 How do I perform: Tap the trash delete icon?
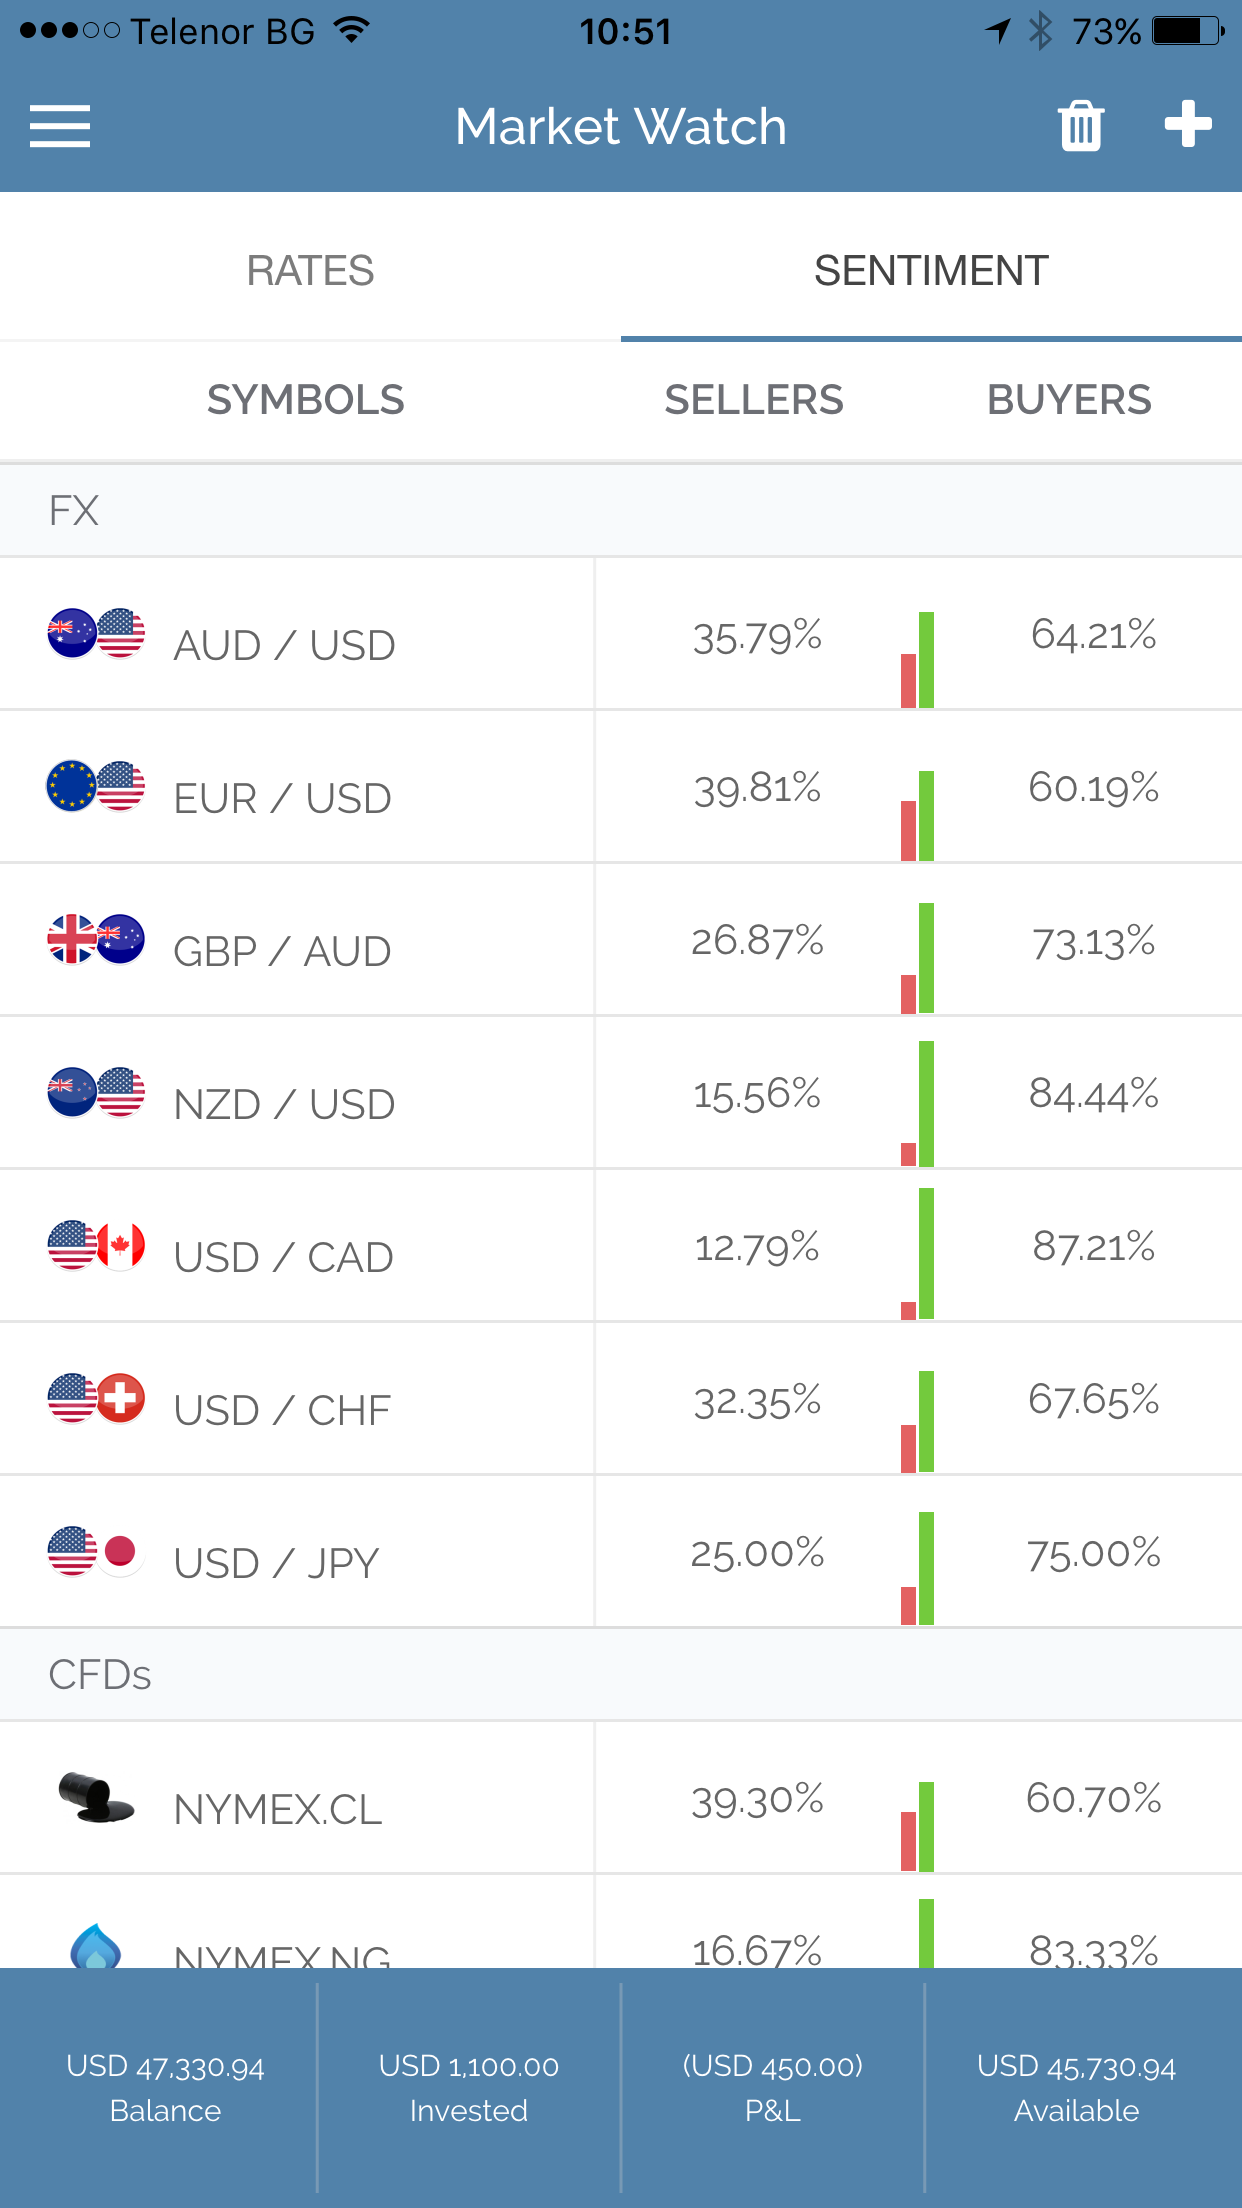pos(1080,126)
